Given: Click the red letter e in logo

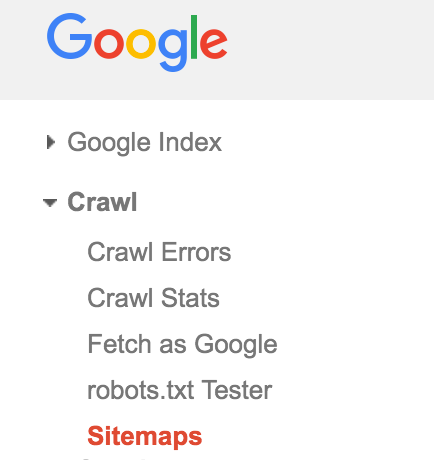Looking at the screenshot, I should 214,43.
